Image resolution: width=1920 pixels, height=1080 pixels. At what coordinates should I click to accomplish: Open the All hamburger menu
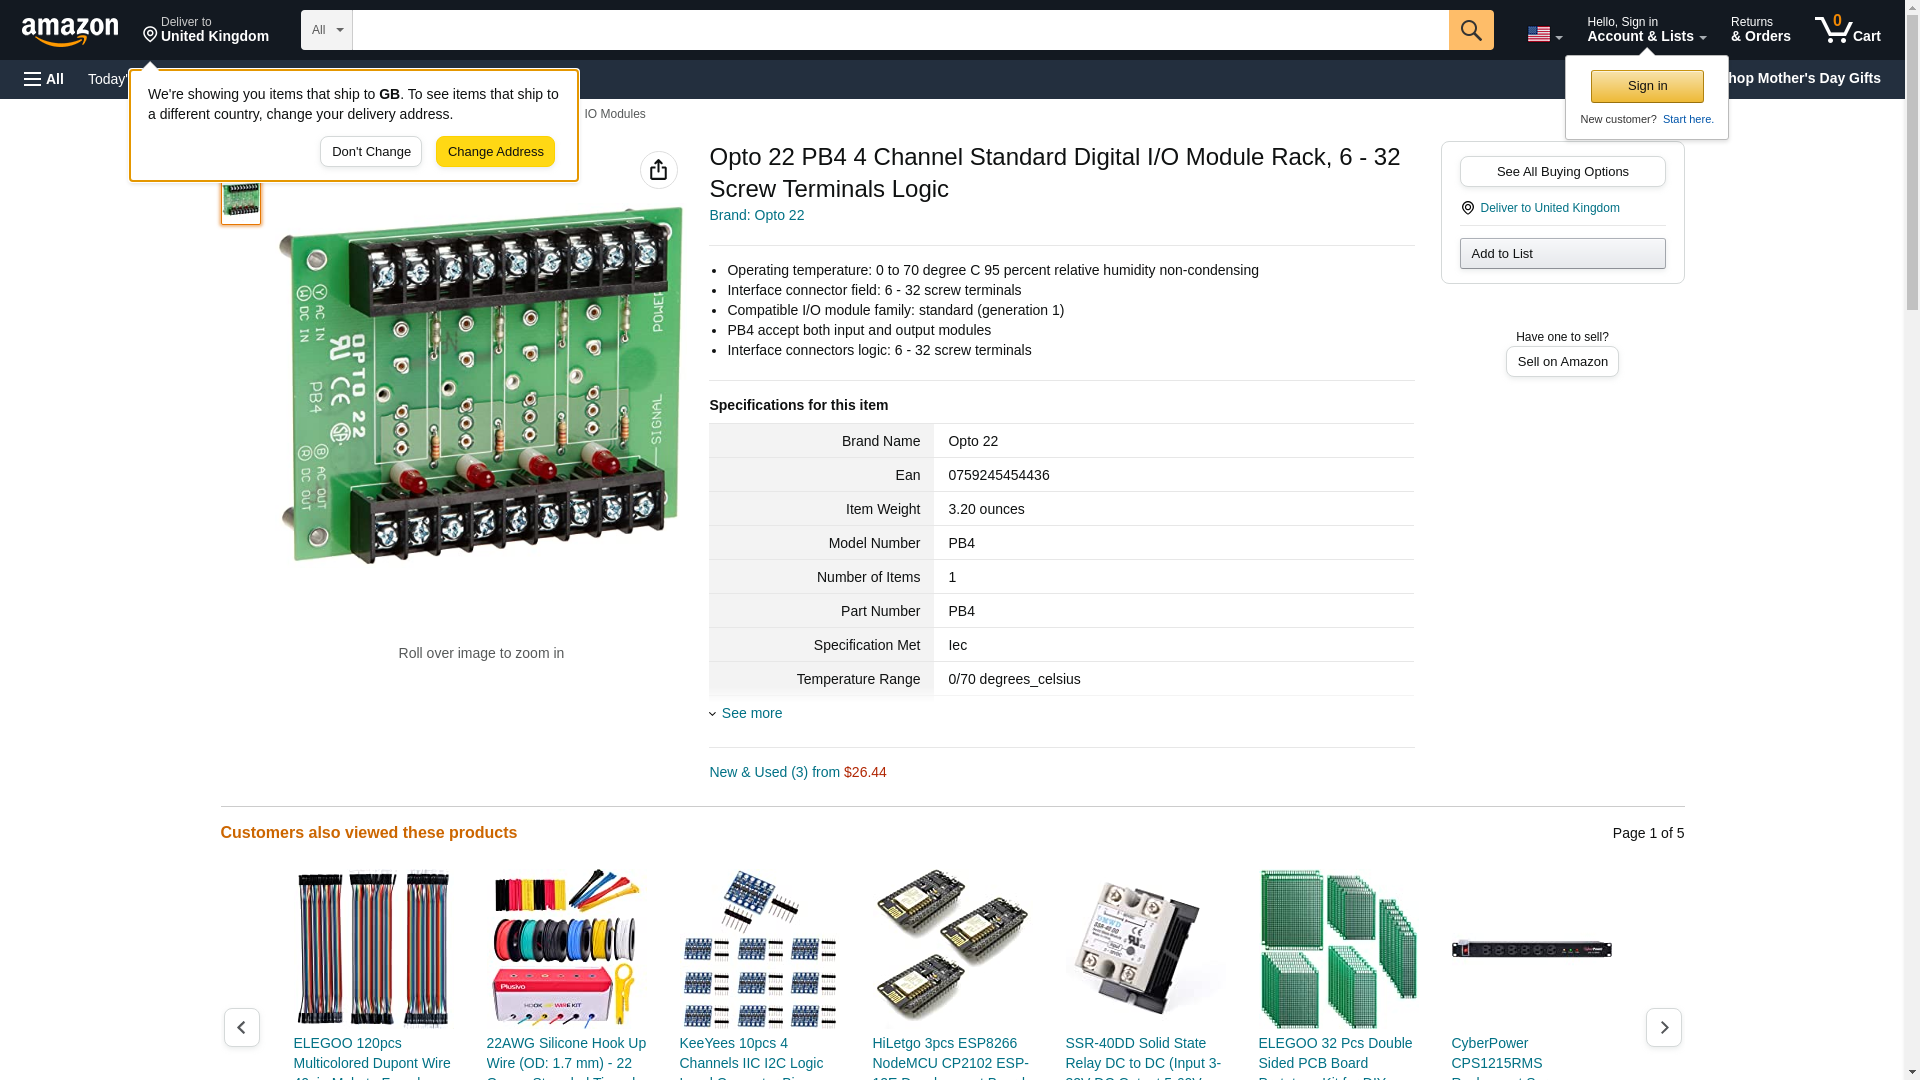44,79
